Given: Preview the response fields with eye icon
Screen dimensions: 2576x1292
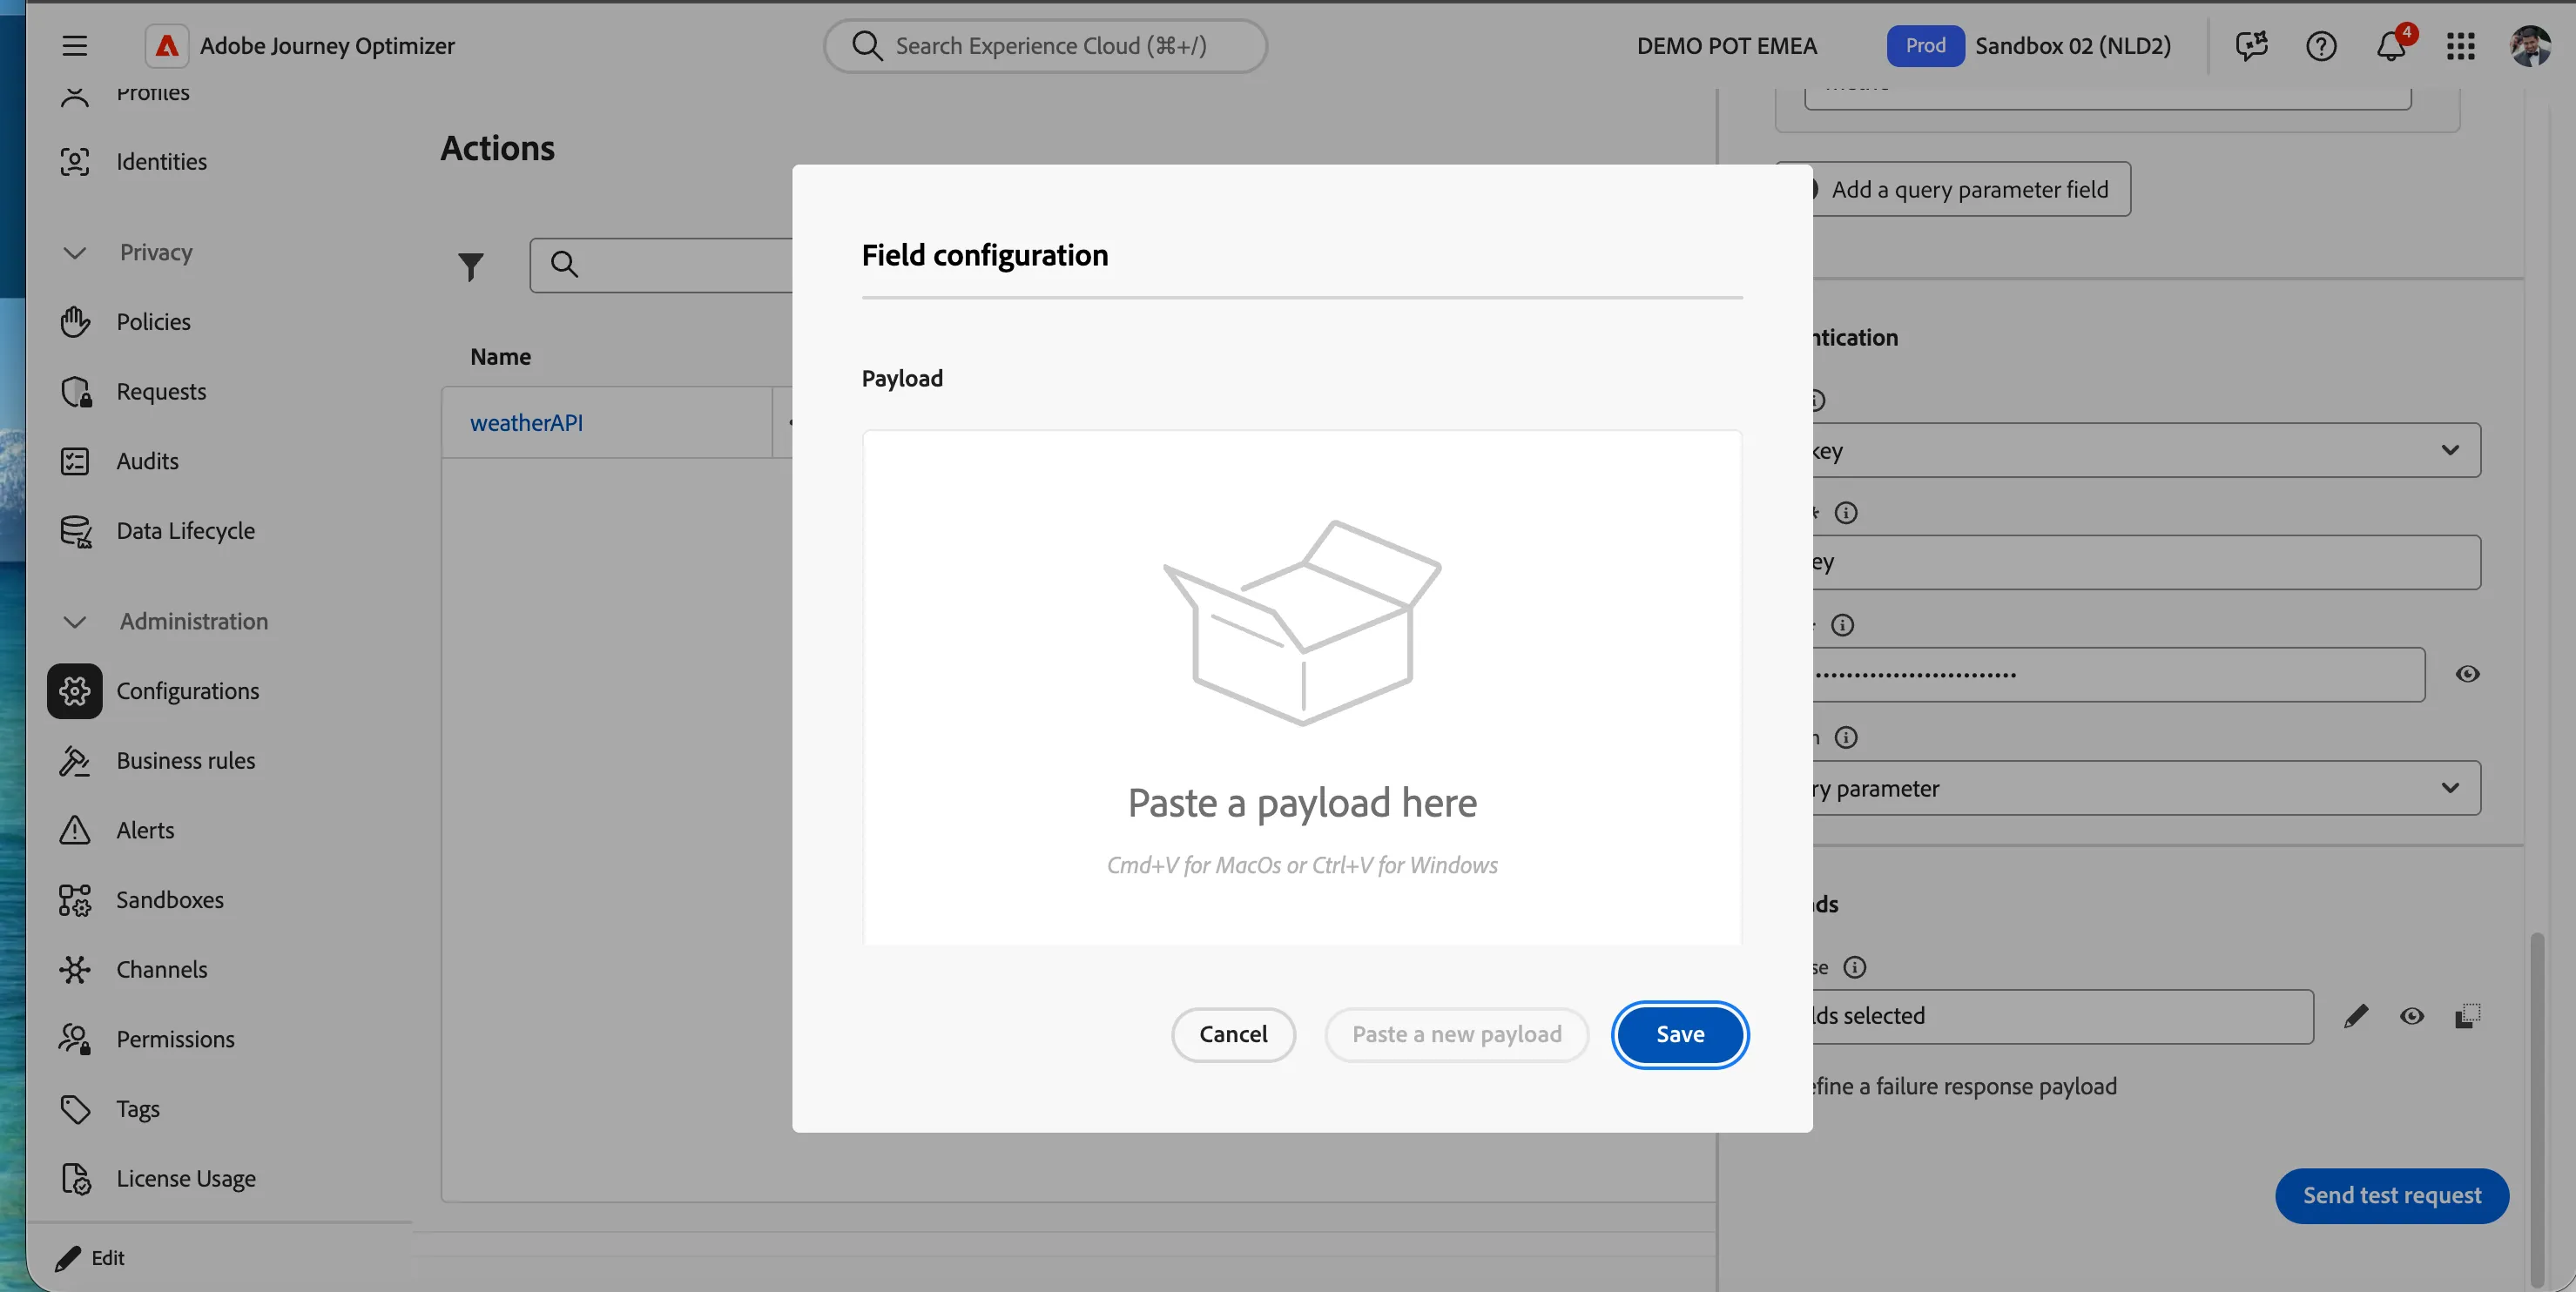Looking at the screenshot, I should tap(2411, 1016).
